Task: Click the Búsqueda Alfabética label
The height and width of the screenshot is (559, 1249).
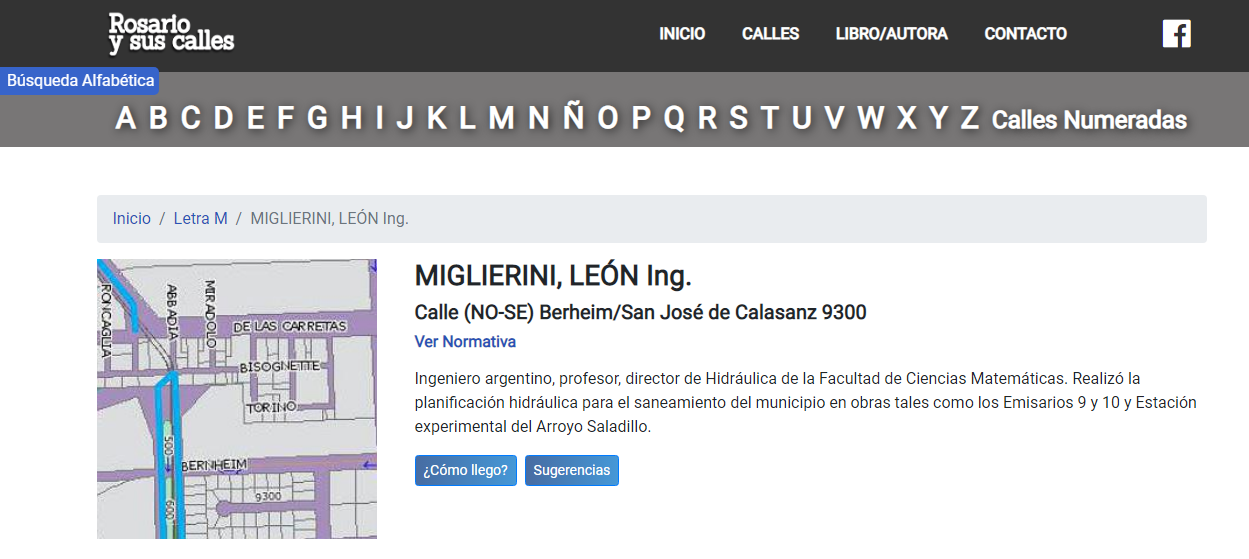Action: (x=80, y=81)
